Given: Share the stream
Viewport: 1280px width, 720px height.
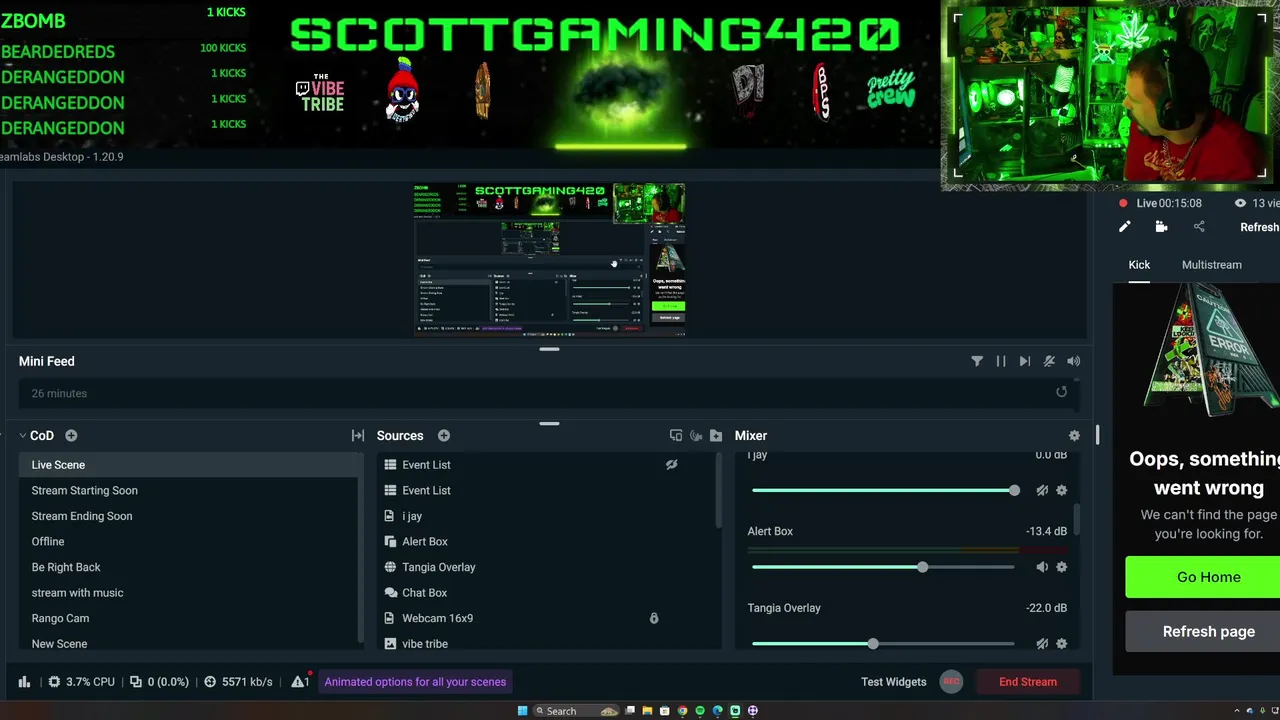Looking at the screenshot, I should pos(1199,227).
